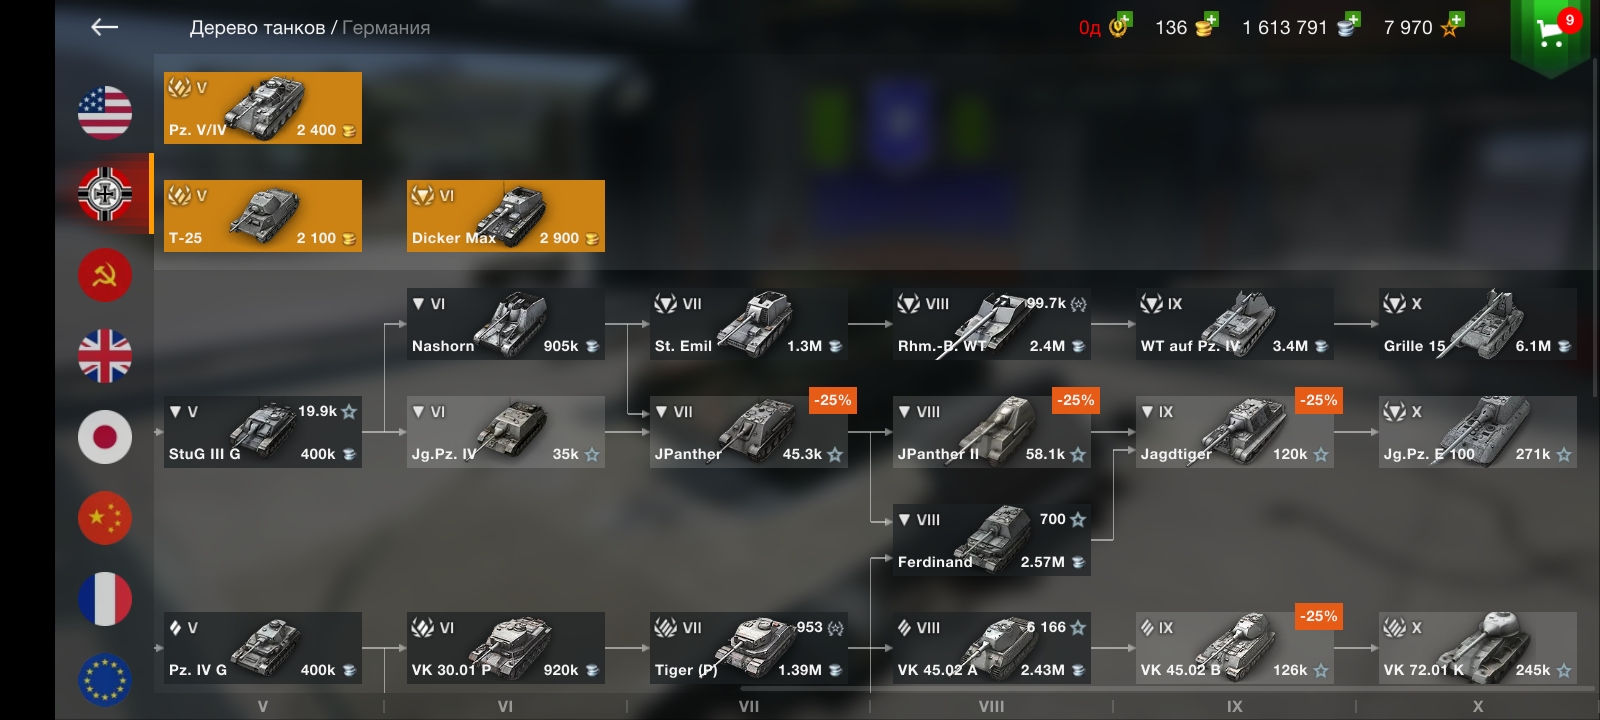Open the Pz. V/IV premium tank
The height and width of the screenshot is (720, 1600).
263,108
